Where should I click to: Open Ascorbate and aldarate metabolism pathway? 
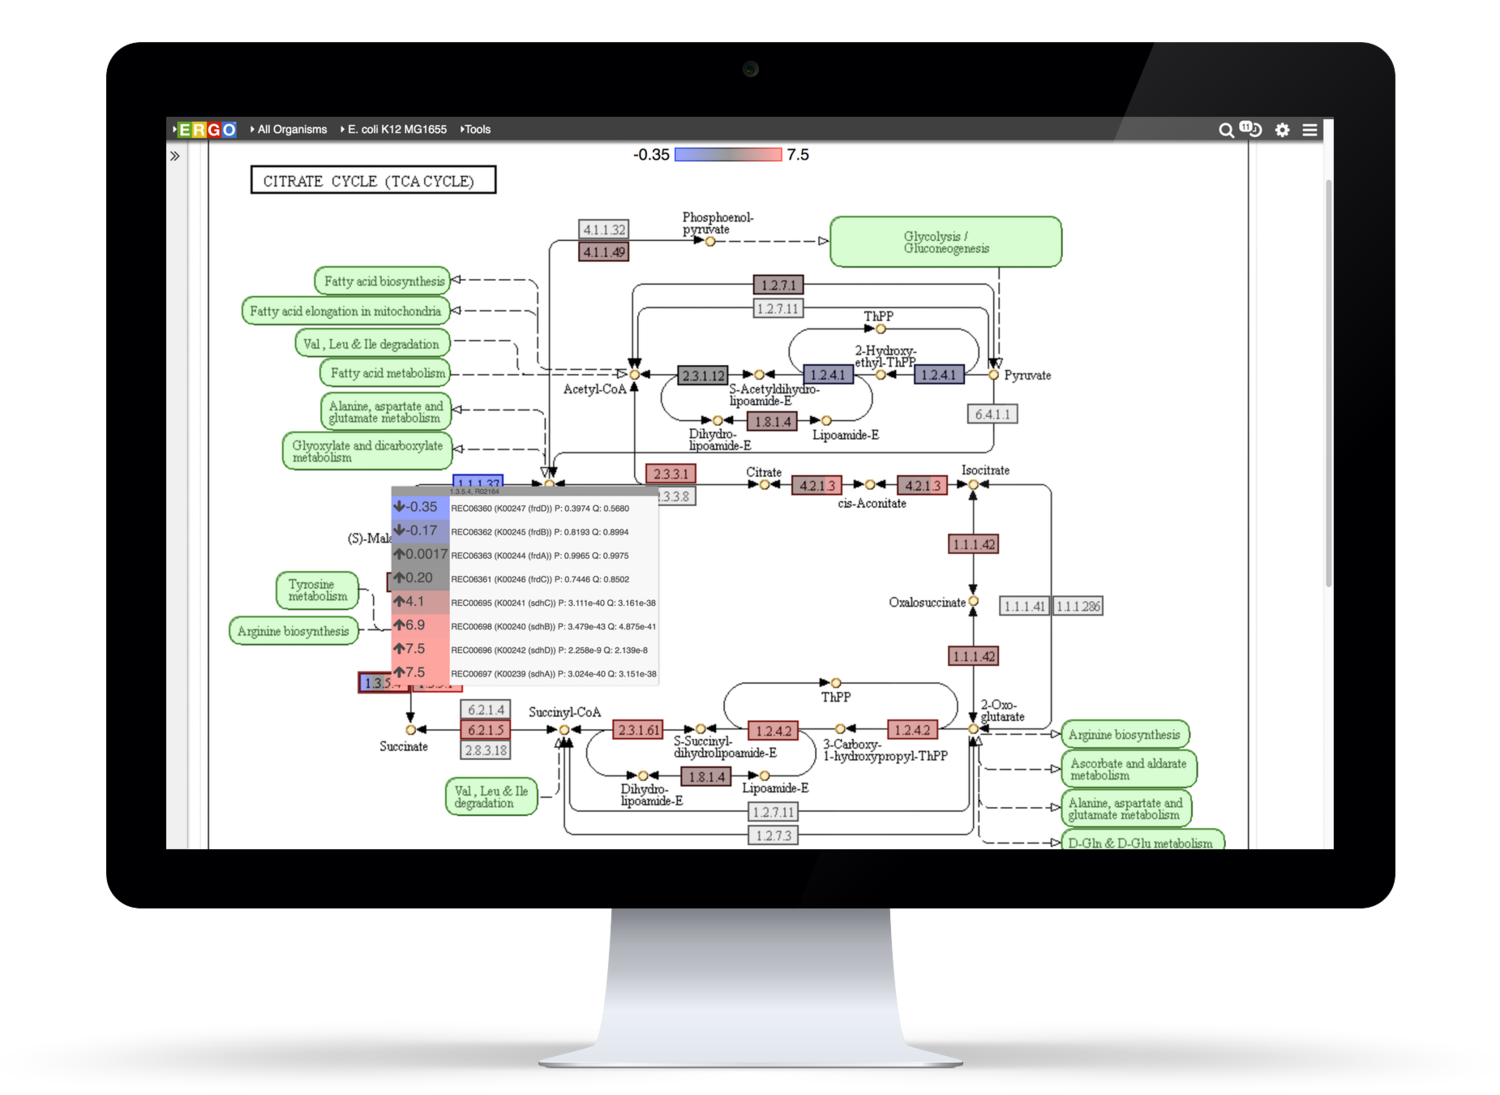click(1128, 769)
